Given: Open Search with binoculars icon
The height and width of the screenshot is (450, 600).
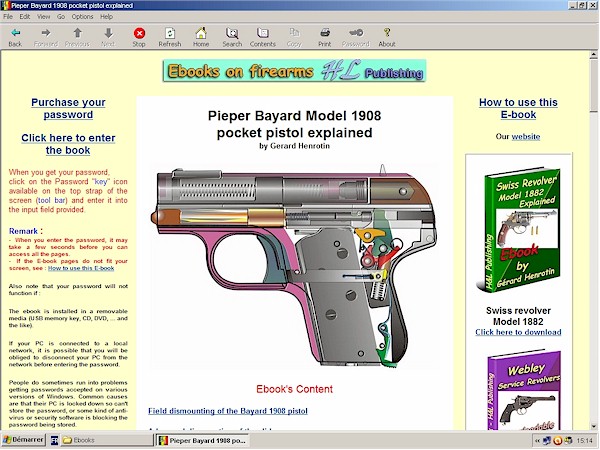Looking at the screenshot, I should tap(232, 33).
